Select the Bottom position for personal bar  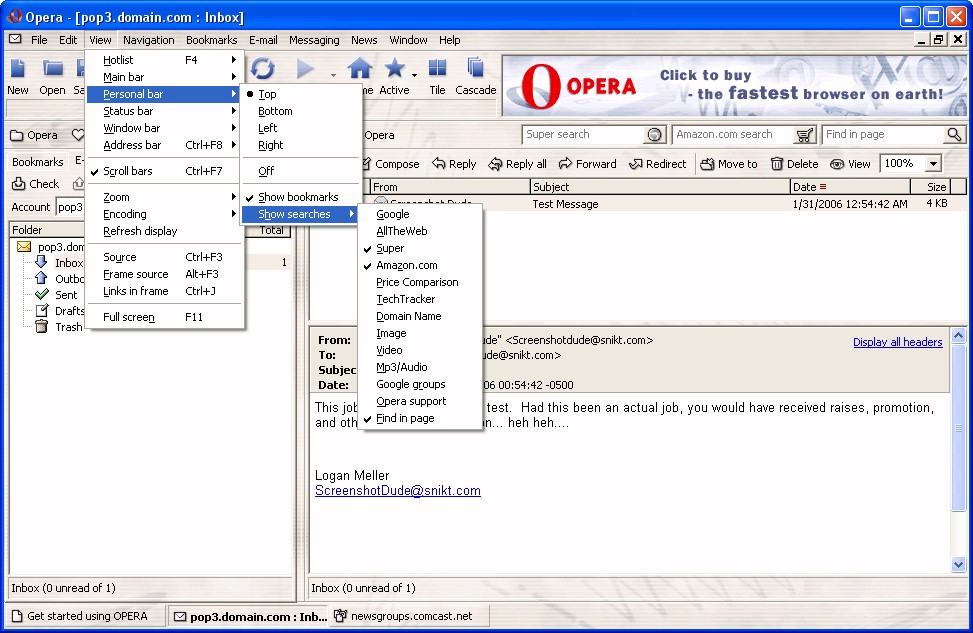[x=275, y=111]
